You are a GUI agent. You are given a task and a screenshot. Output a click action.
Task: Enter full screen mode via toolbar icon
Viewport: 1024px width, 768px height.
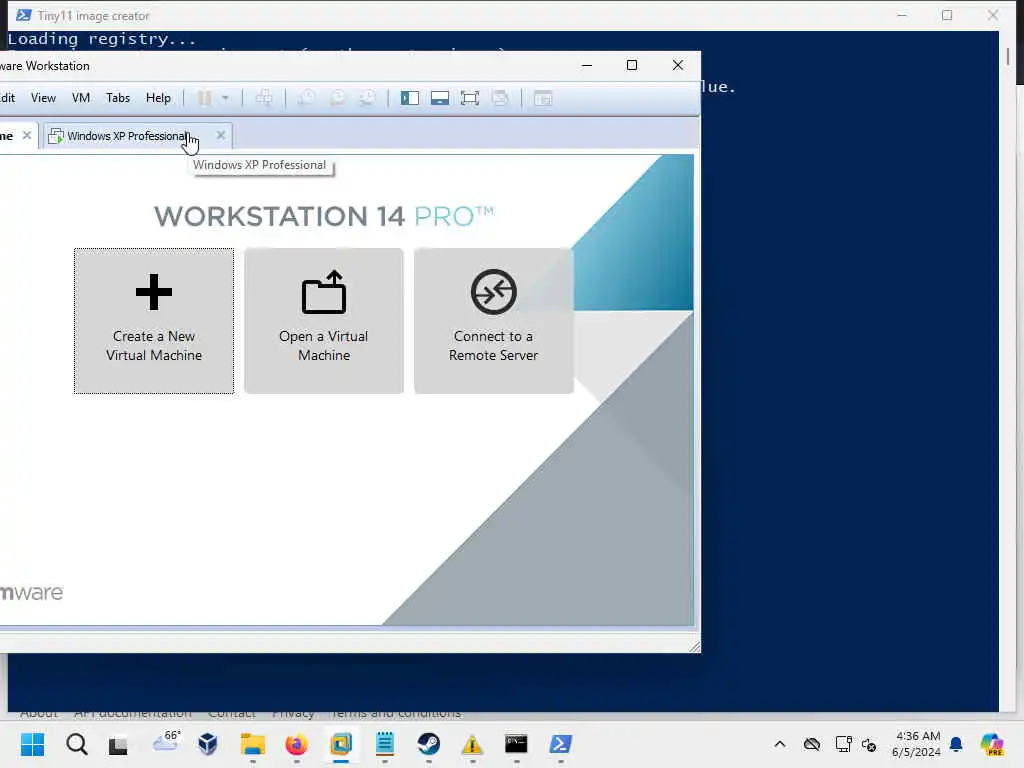(470, 98)
